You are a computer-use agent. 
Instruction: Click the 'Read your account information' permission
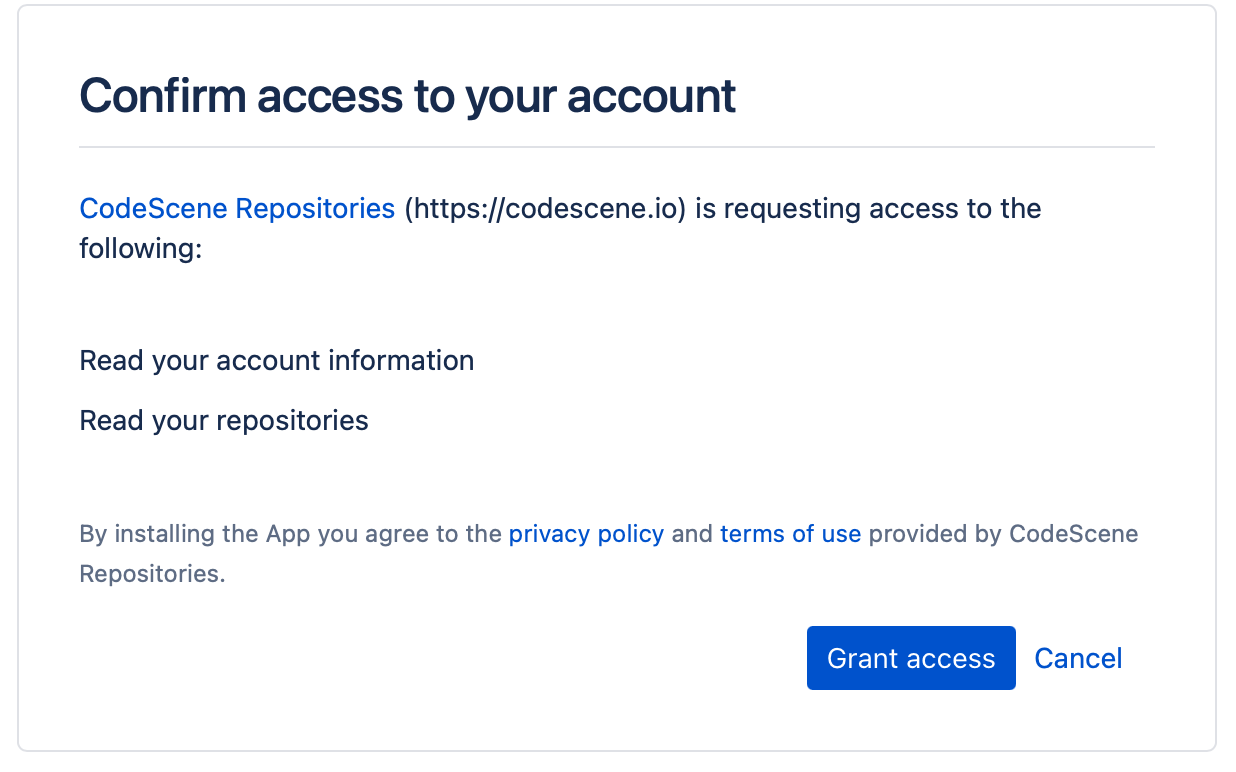click(x=276, y=360)
